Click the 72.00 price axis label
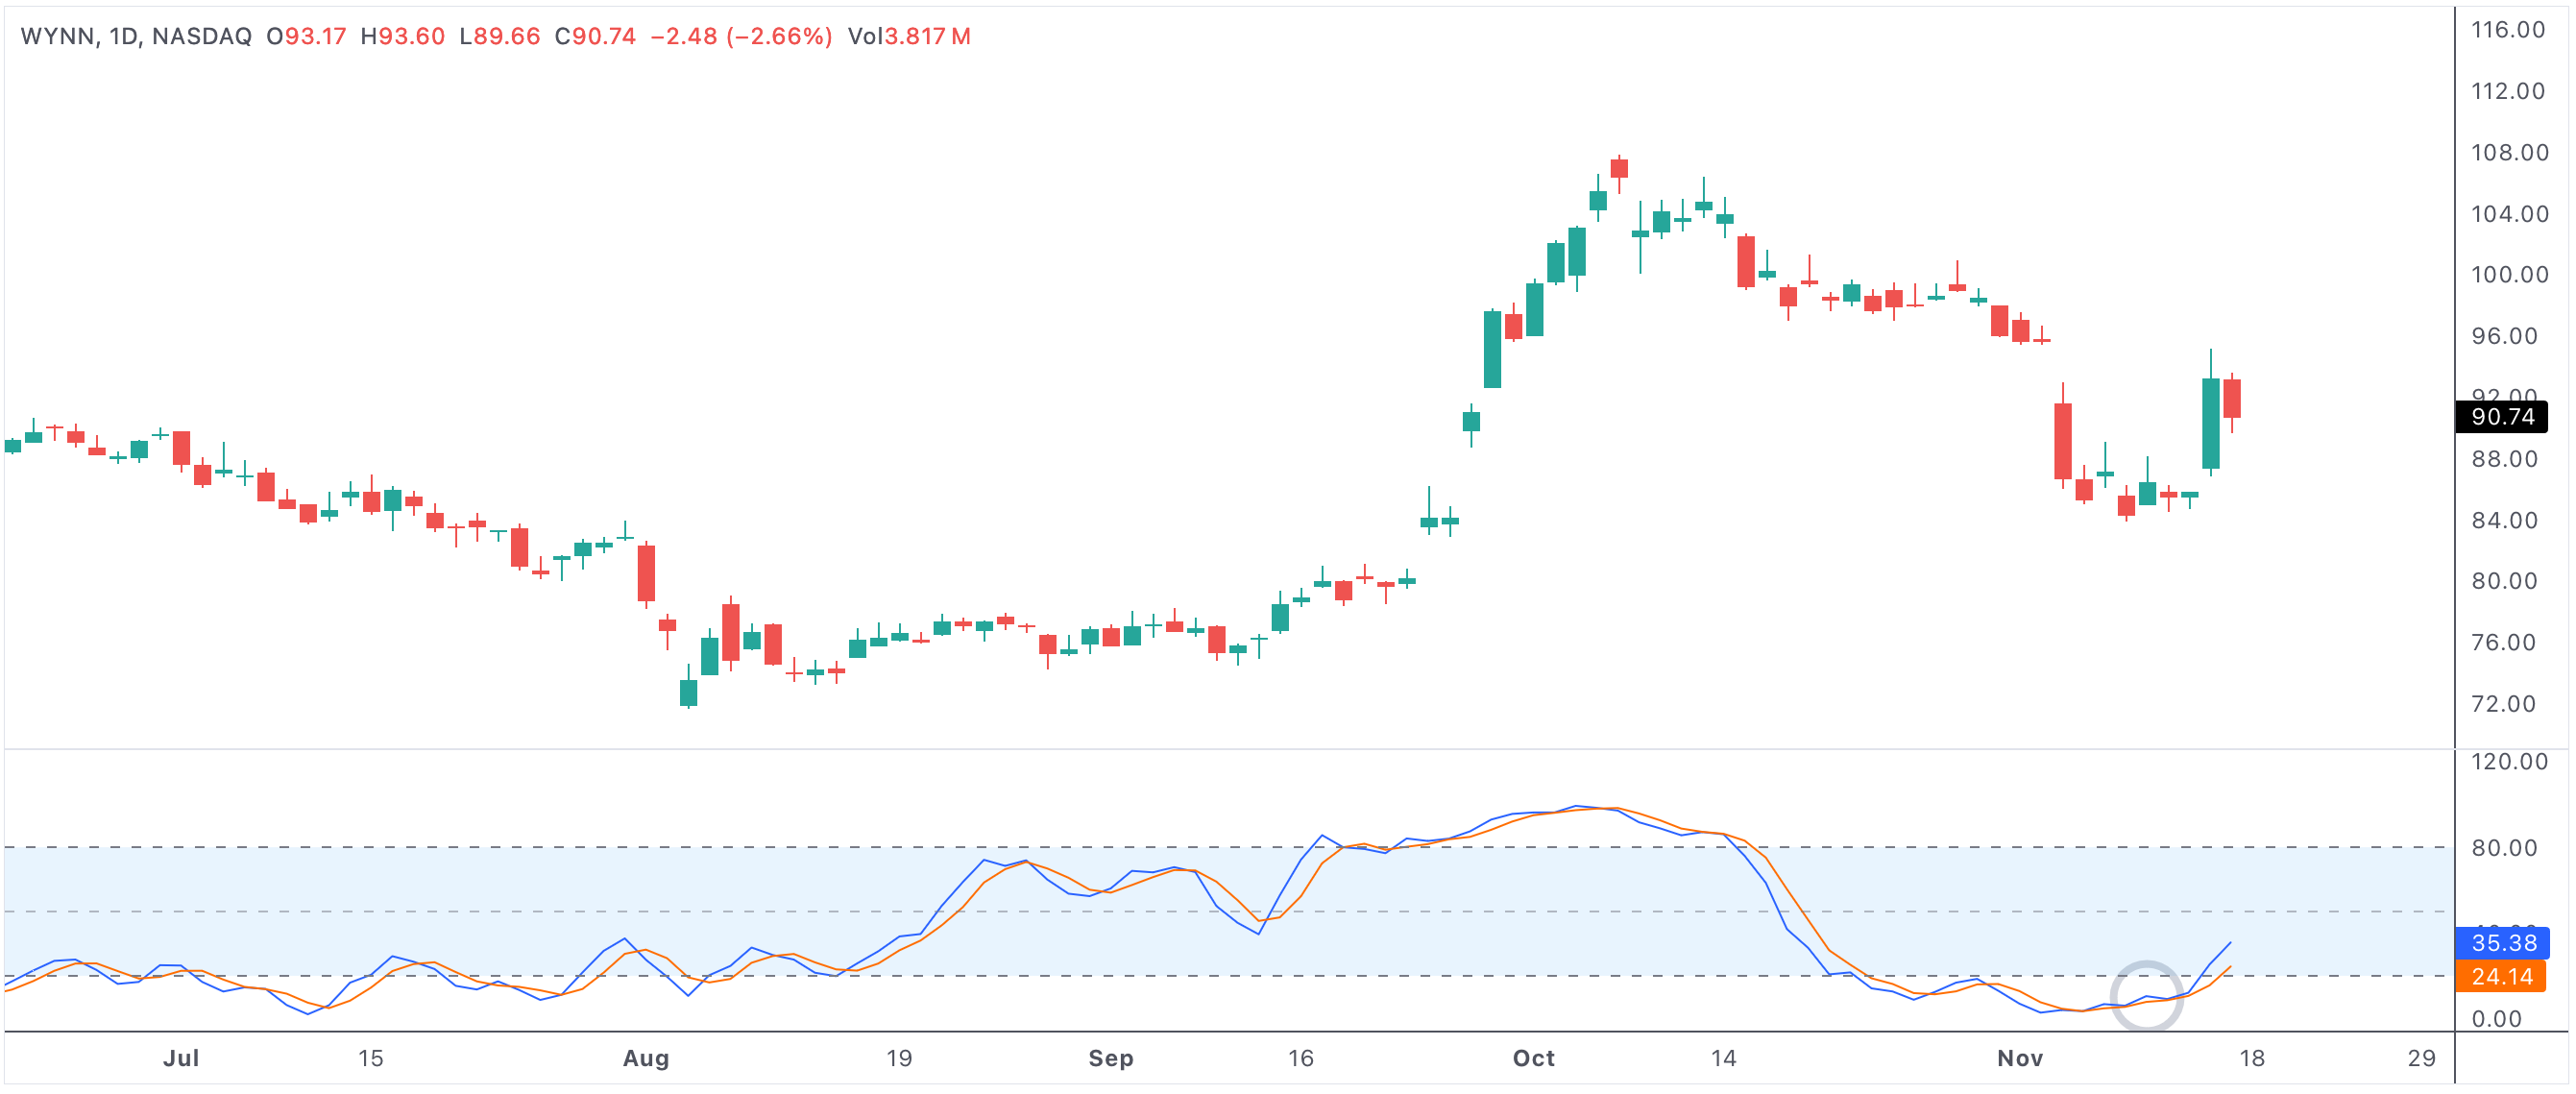2576x1094 pixels. [2503, 704]
